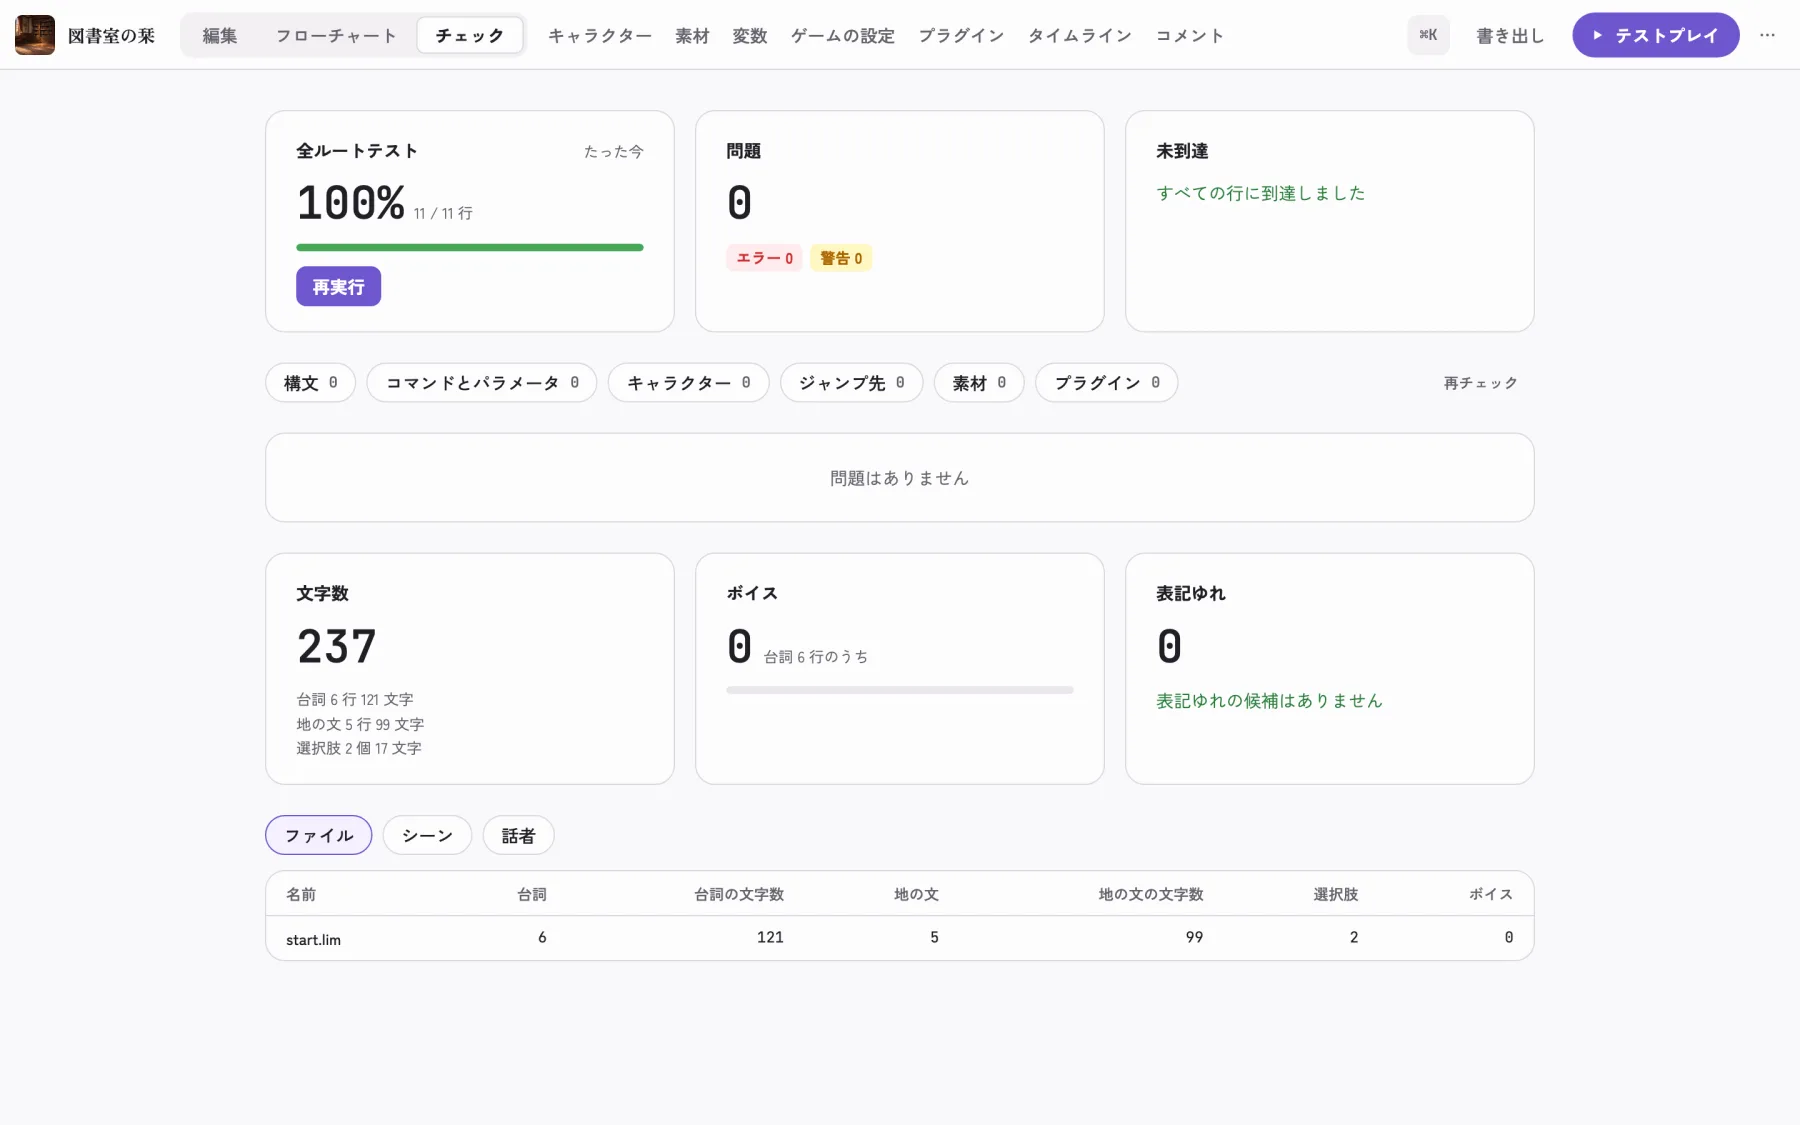Click the 地の文の文字数 column header
The width and height of the screenshot is (1800, 1125).
tap(1151, 894)
